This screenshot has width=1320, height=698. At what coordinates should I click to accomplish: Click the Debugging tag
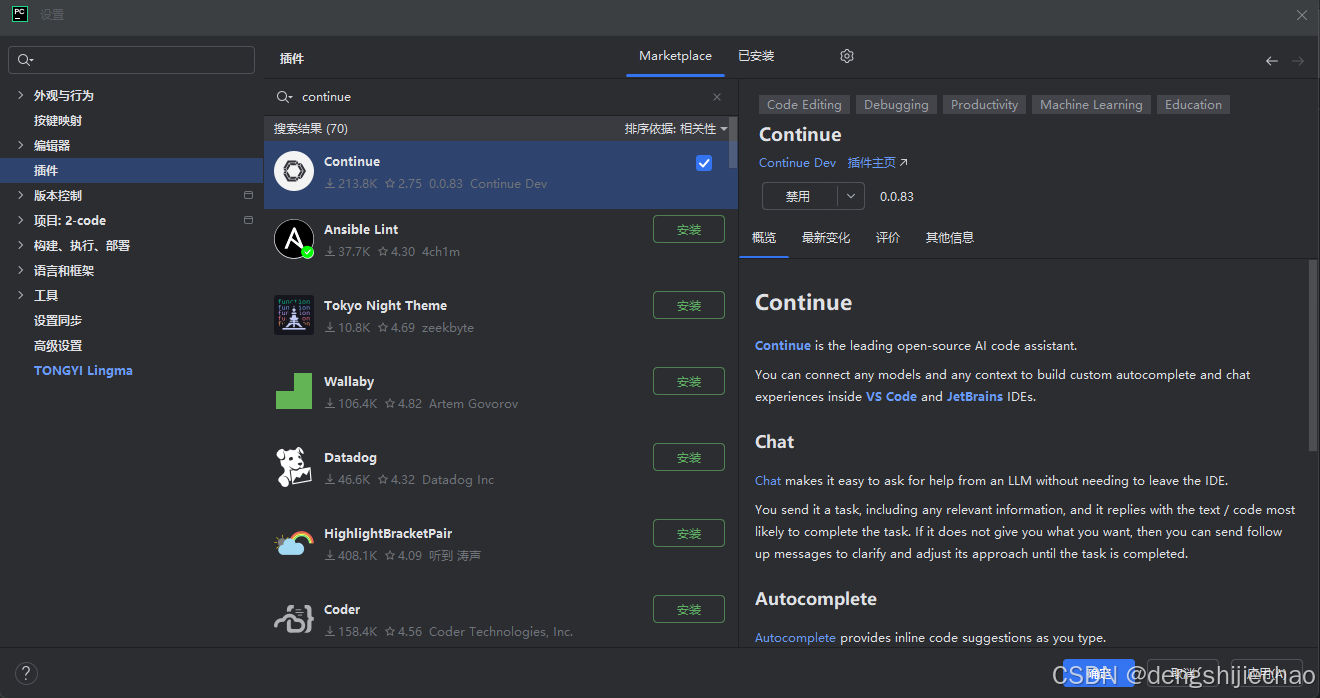pos(896,104)
